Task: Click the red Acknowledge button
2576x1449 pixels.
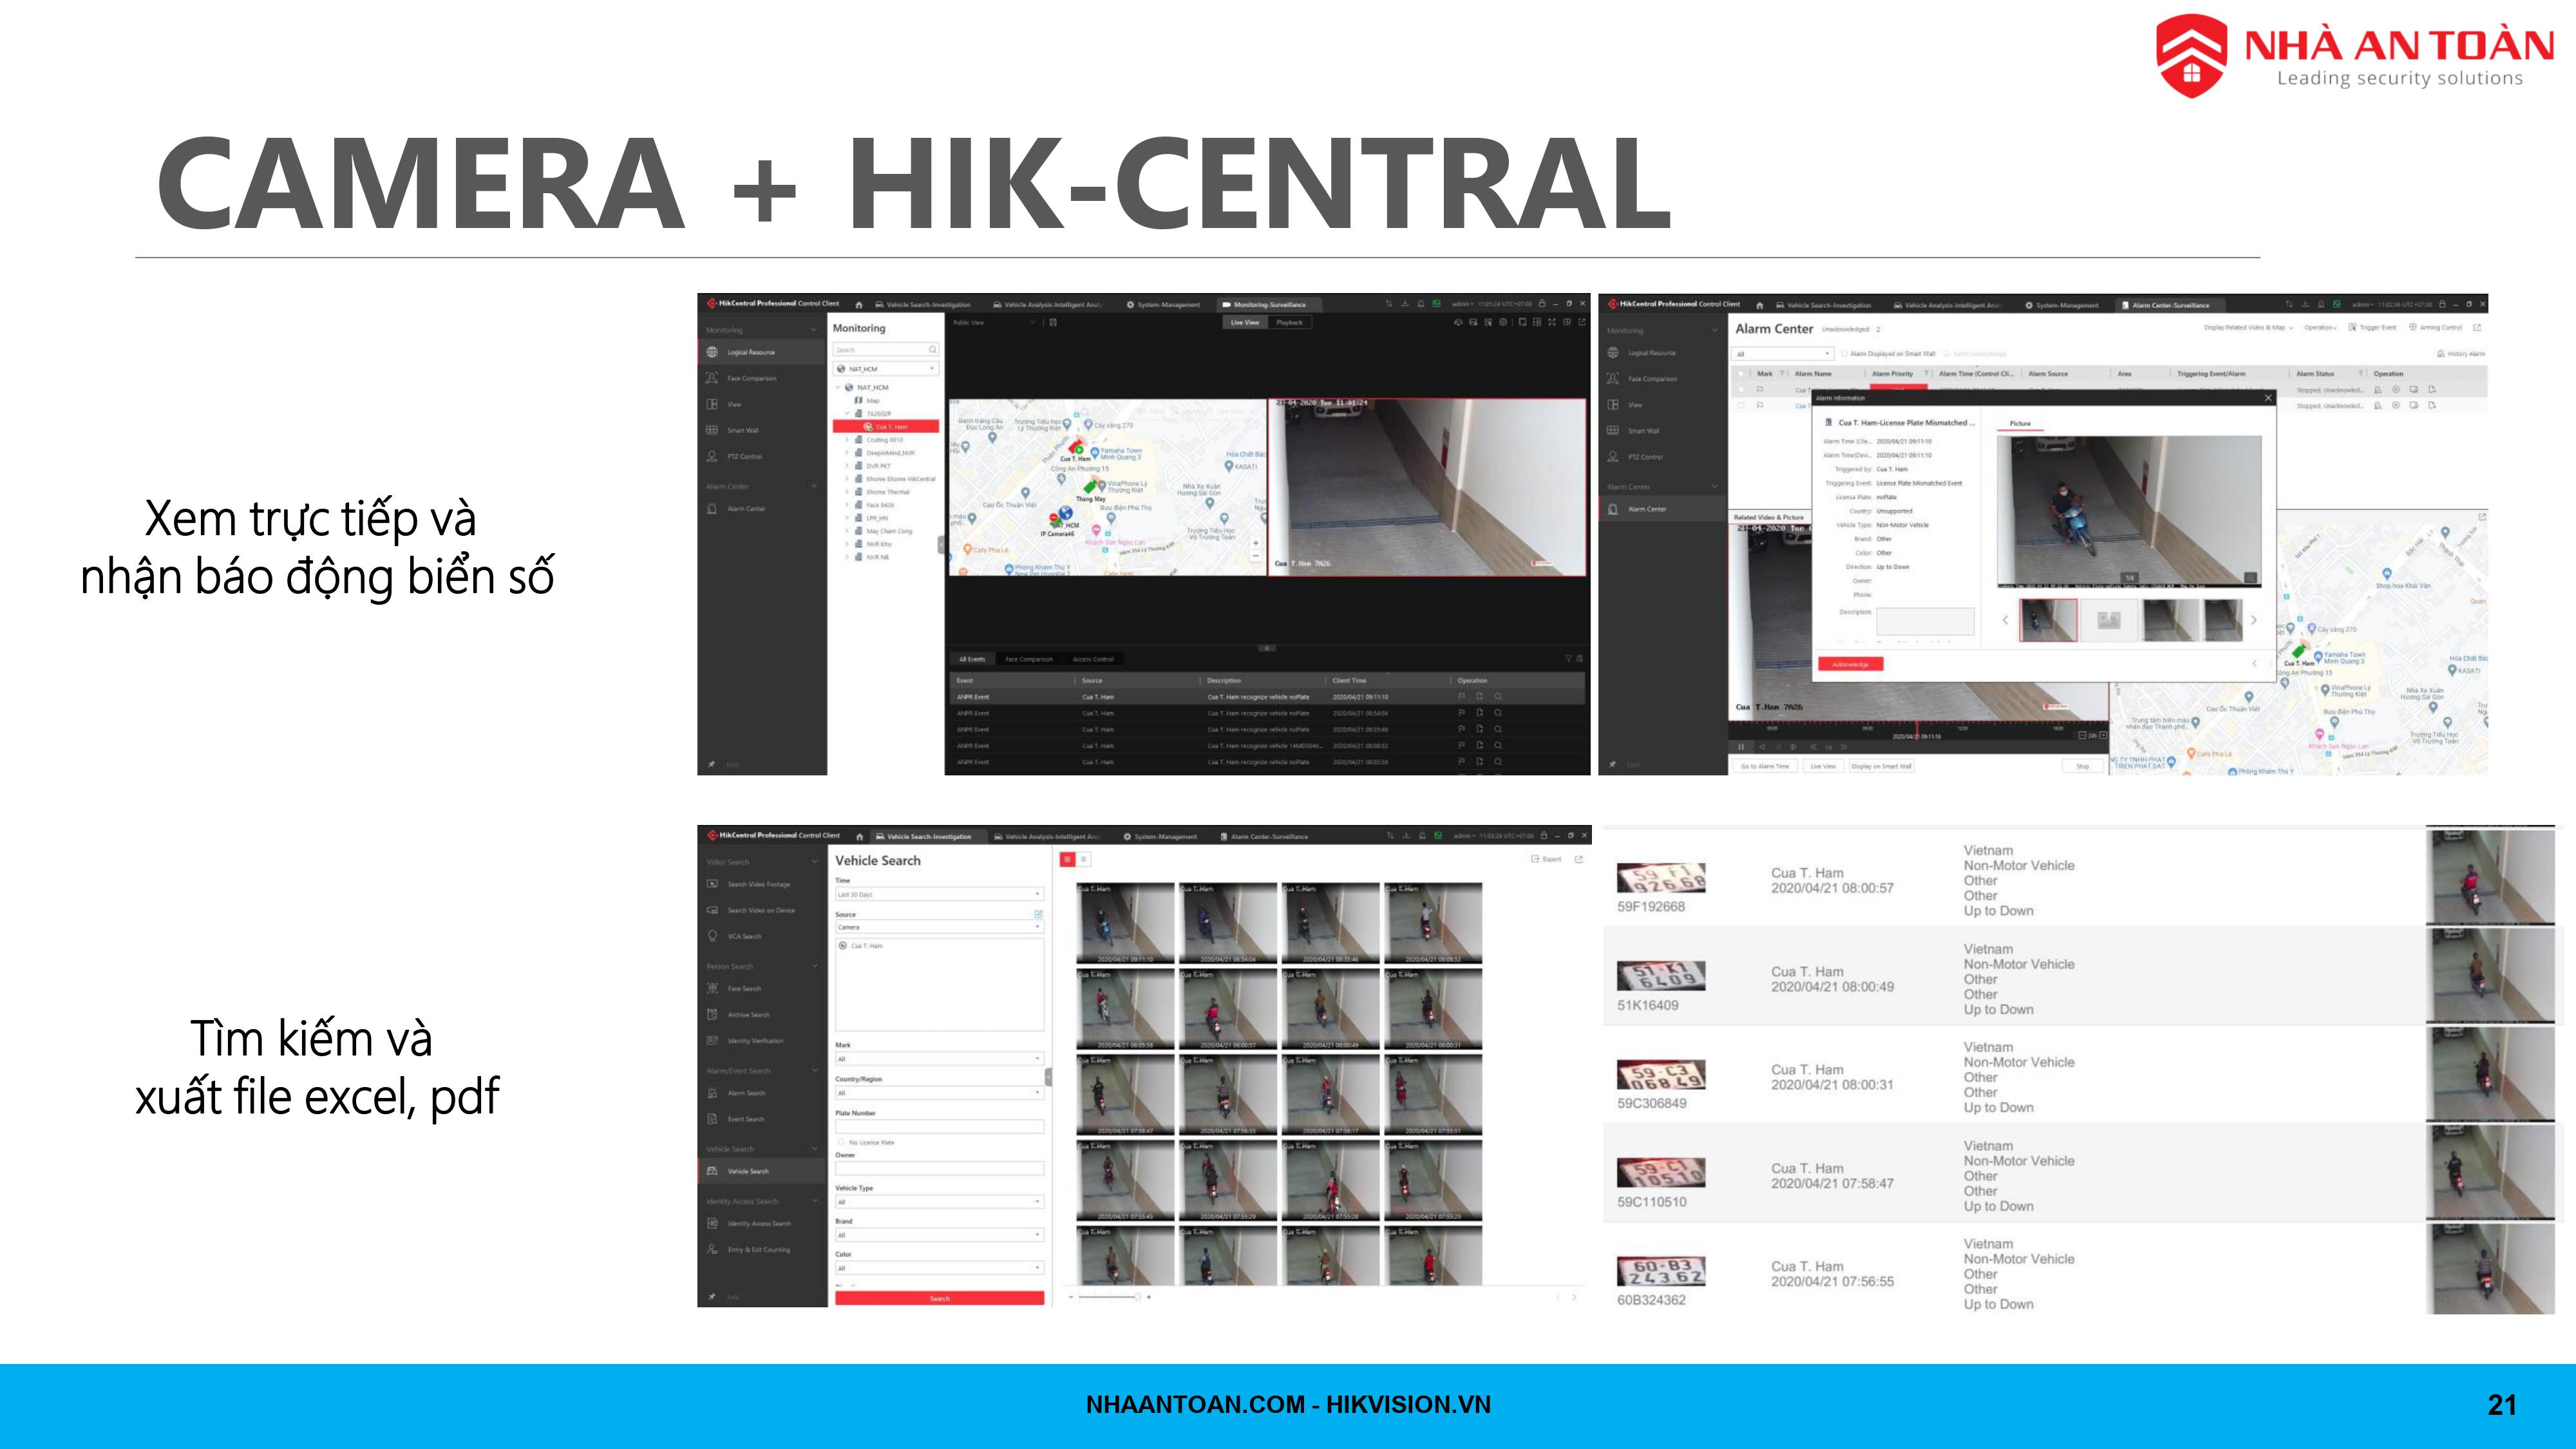Action: coord(1850,664)
